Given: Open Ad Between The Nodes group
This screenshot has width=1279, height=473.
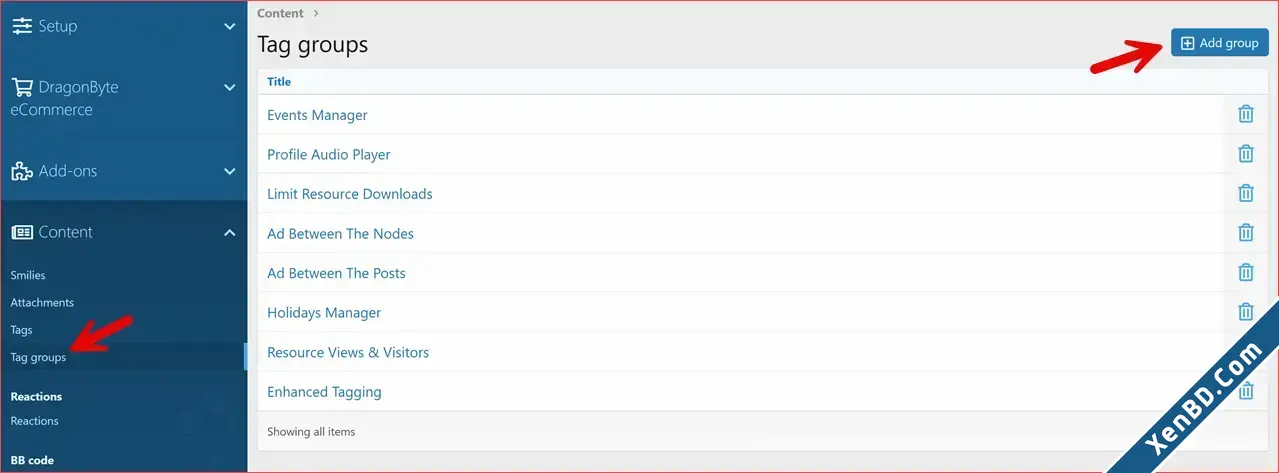Looking at the screenshot, I should coord(340,234).
